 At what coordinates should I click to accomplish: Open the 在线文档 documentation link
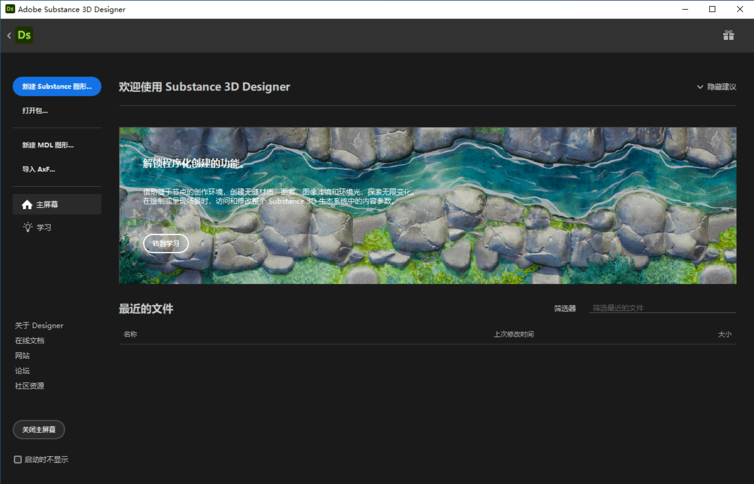point(29,340)
